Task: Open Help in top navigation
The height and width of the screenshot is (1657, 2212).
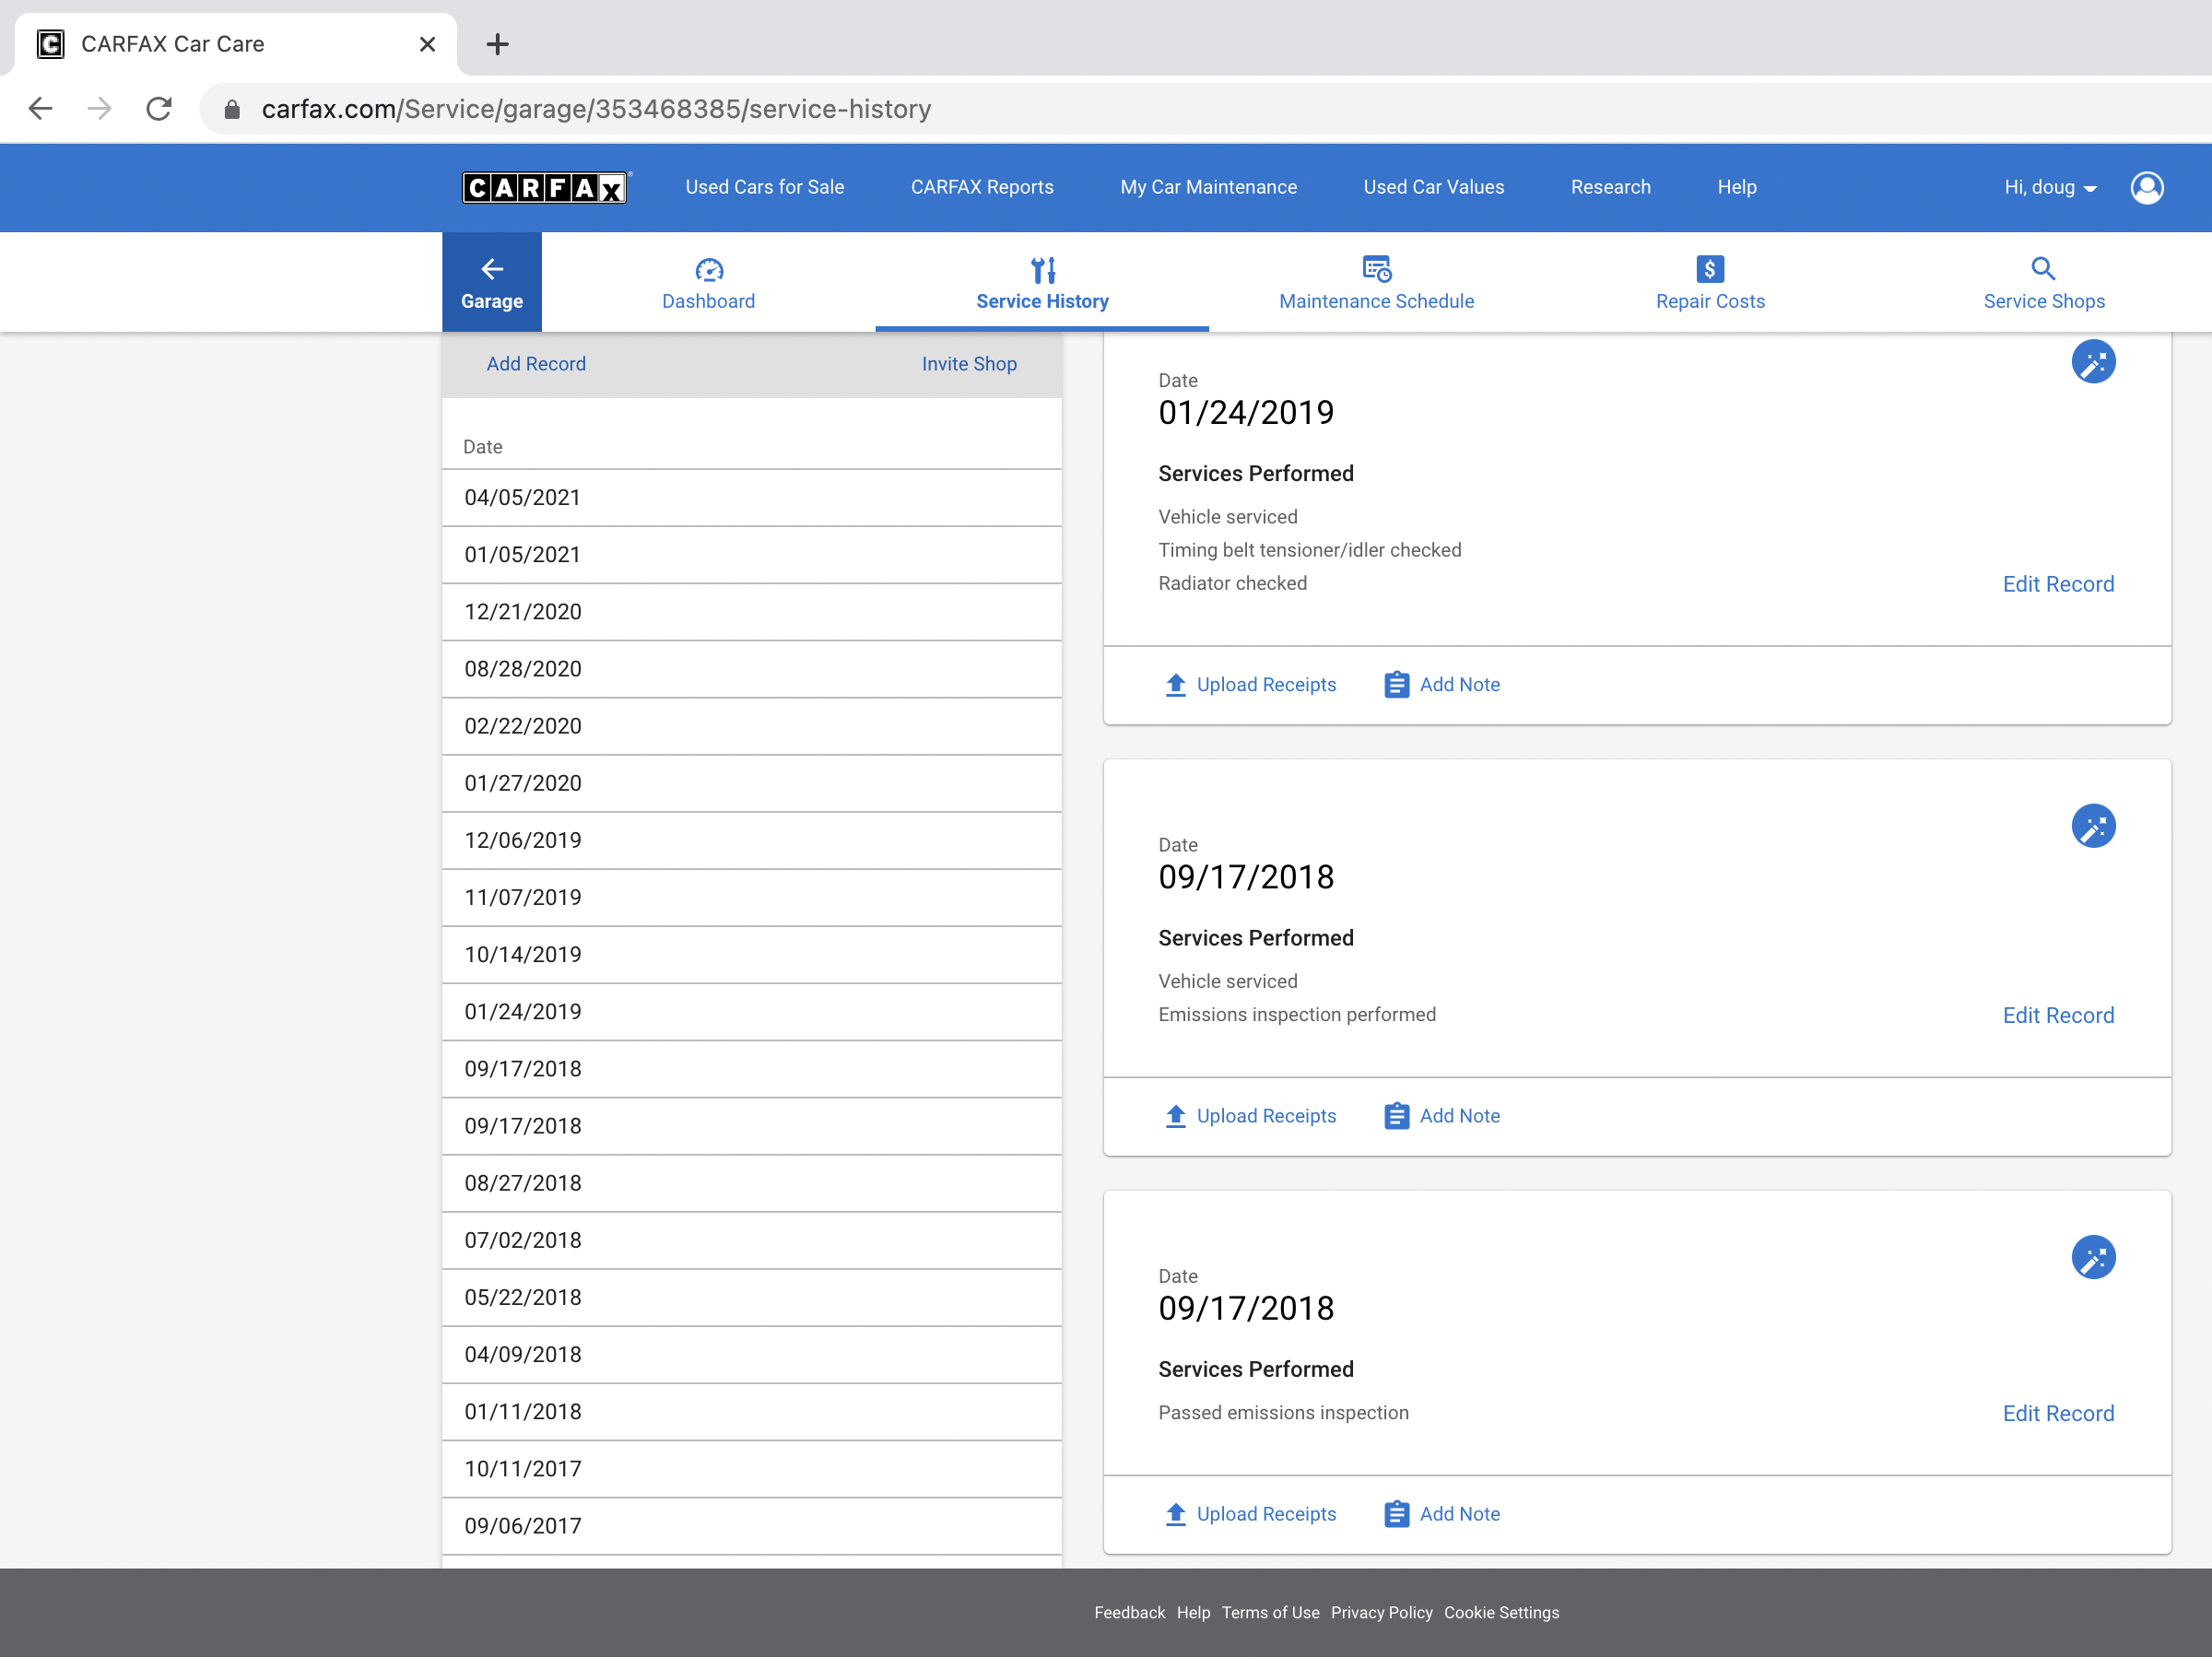Action: (1737, 187)
